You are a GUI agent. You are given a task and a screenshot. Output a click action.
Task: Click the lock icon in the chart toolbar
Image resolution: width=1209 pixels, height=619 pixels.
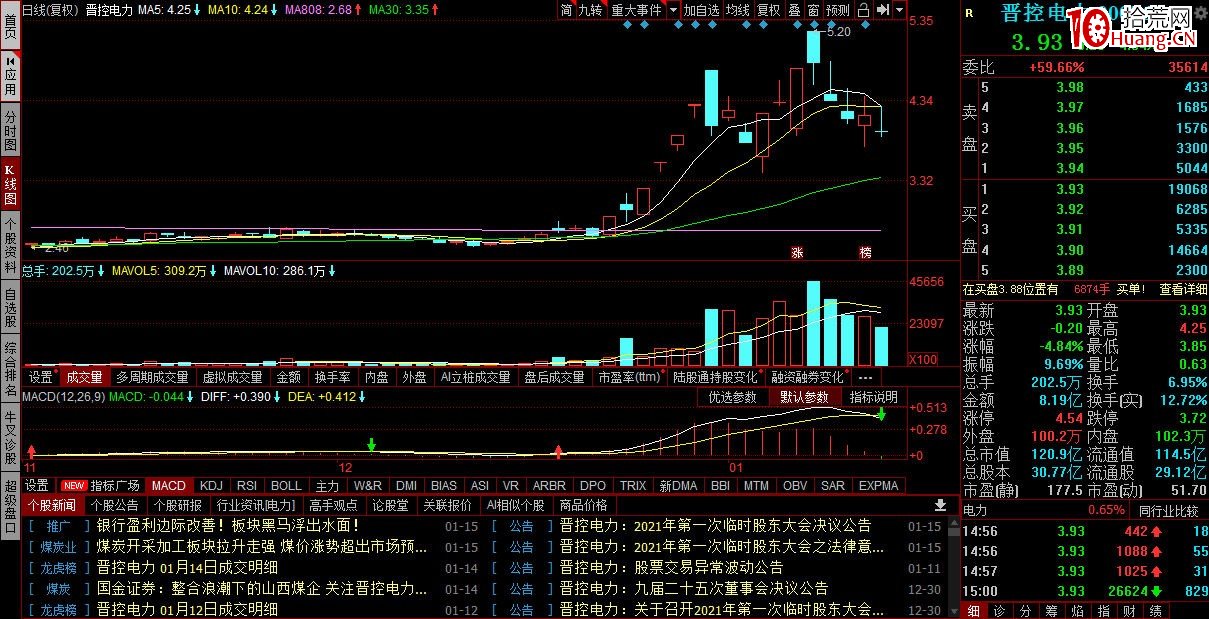(863, 10)
